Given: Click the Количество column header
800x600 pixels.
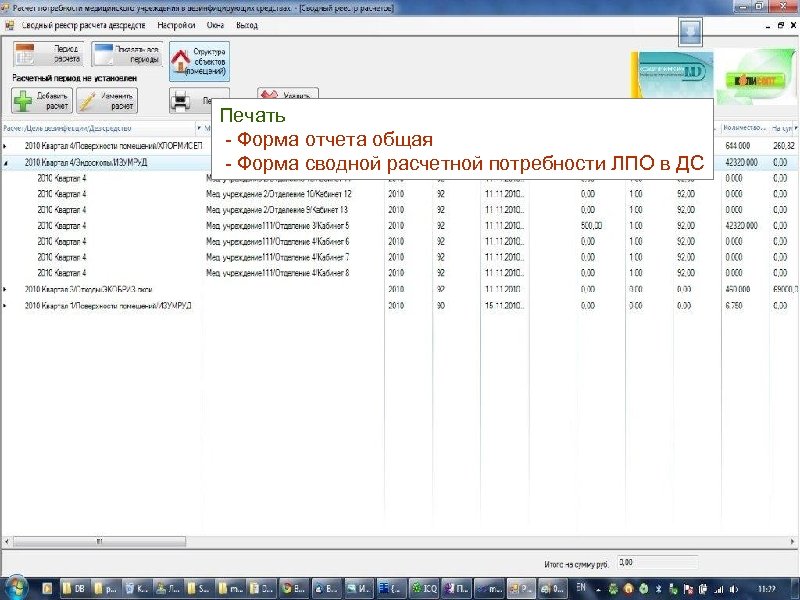Looking at the screenshot, I should [745, 128].
